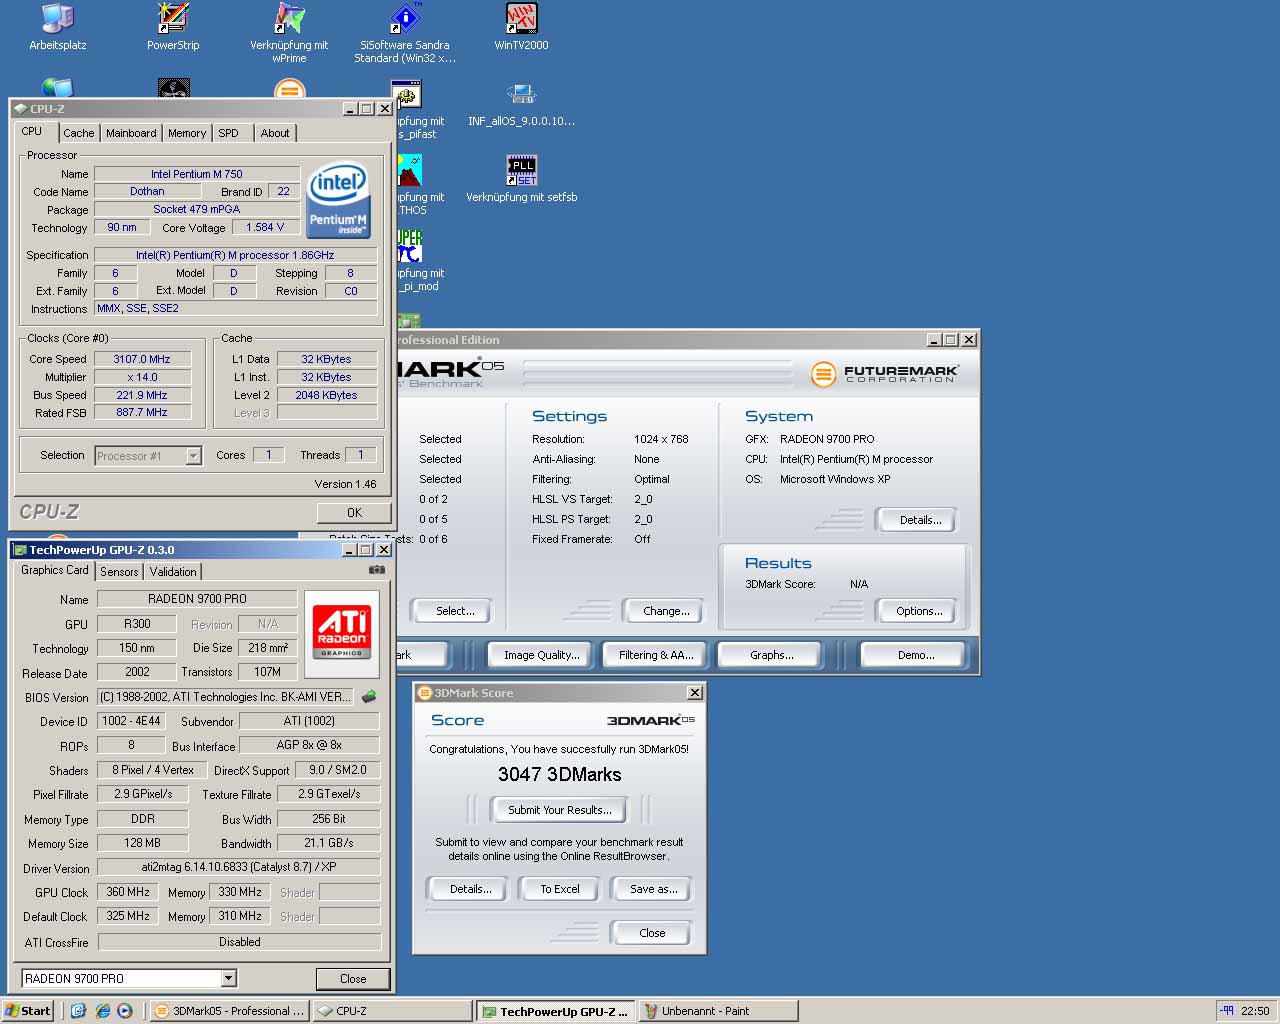The height and width of the screenshot is (1024, 1280).
Task: Click the BIOS Version field in GPU-Z
Action: coord(225,697)
